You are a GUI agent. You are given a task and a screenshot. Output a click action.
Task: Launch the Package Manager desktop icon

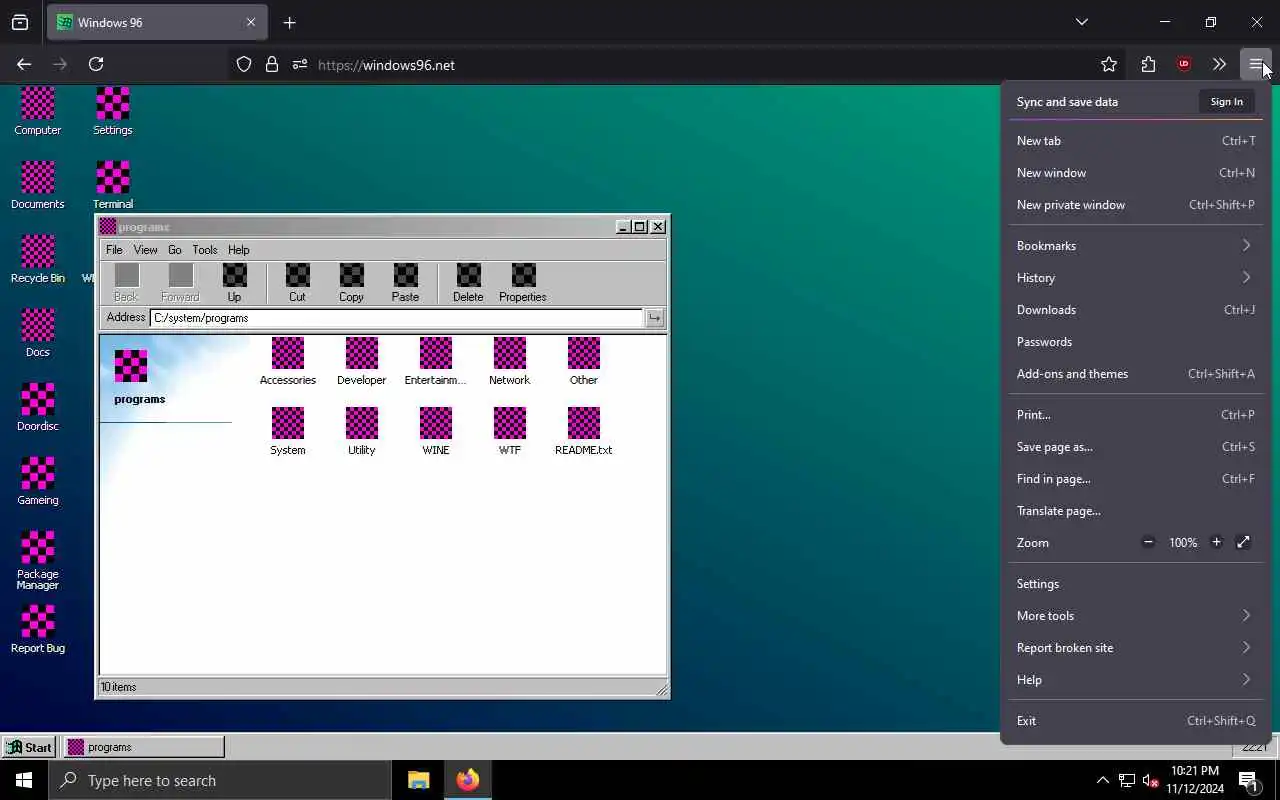pos(38,560)
